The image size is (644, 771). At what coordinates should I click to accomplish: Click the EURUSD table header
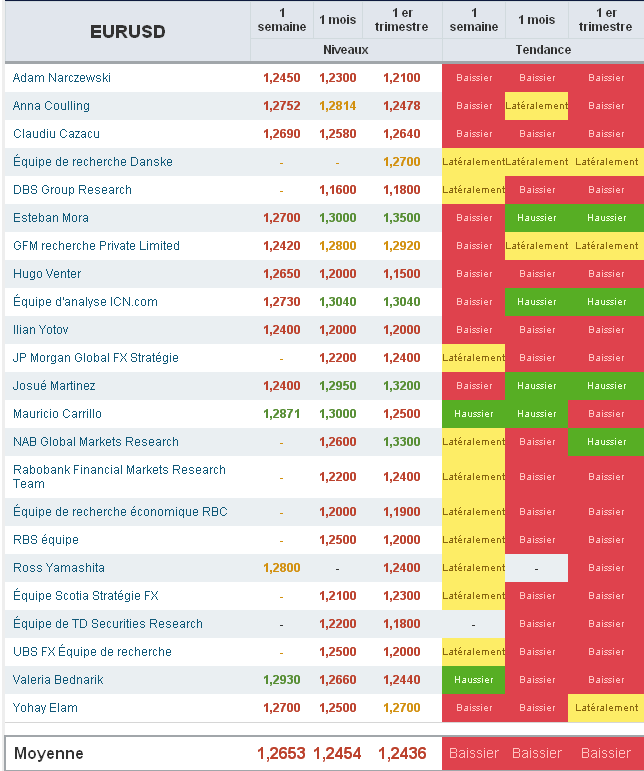[127, 32]
